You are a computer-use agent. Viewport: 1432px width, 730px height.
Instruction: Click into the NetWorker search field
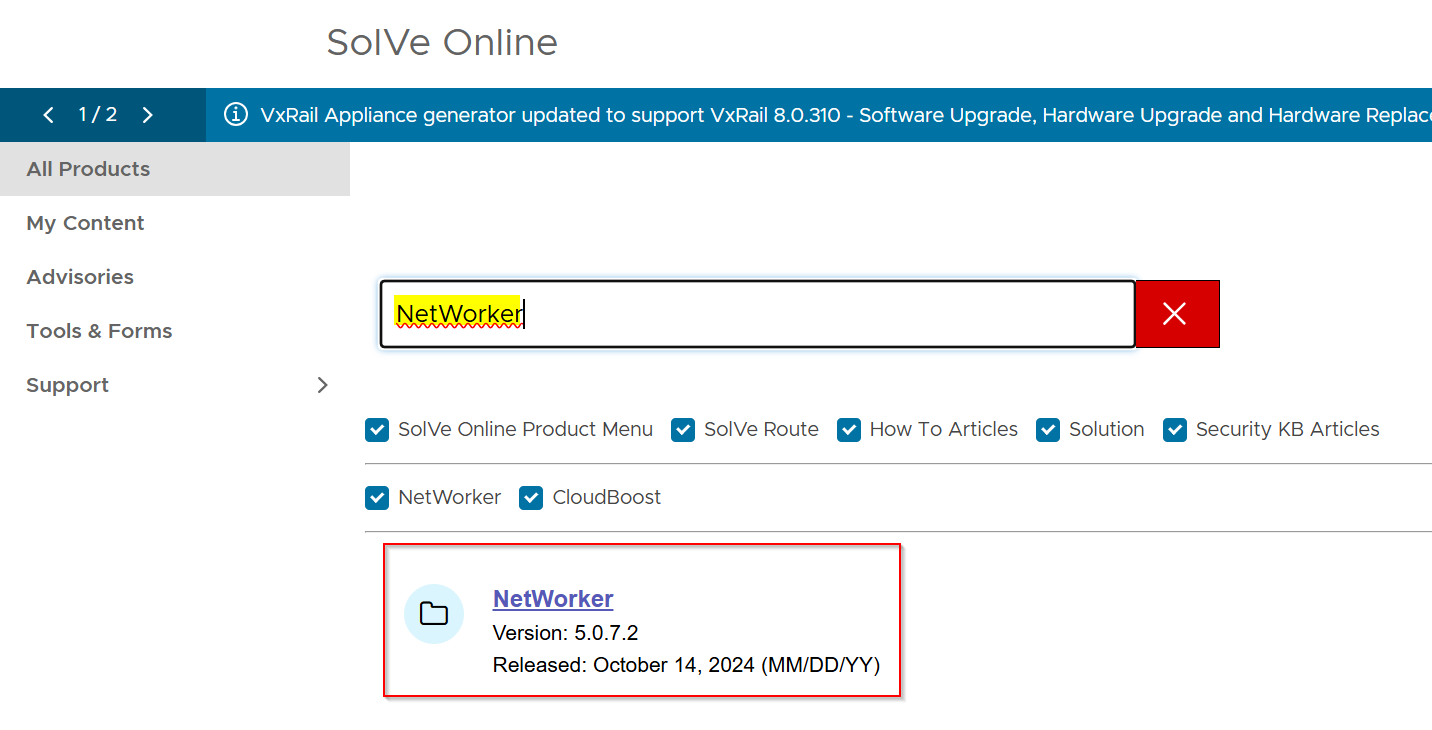point(800,314)
